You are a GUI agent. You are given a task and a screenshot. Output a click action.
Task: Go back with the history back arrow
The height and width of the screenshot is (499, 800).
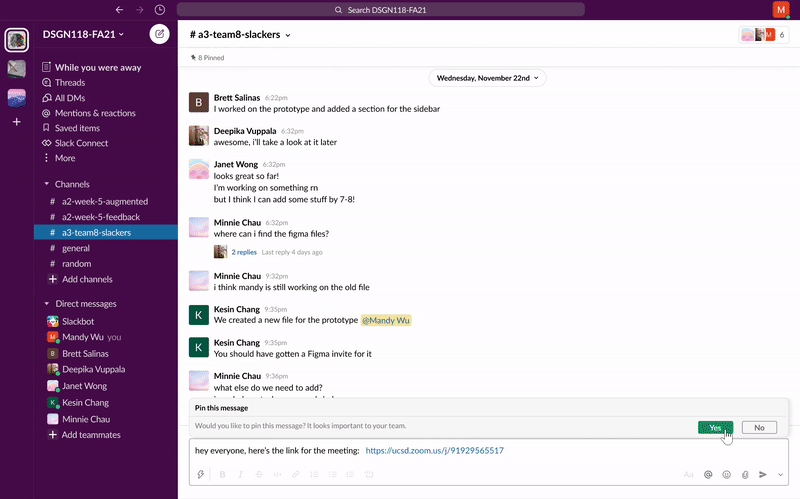pos(119,10)
